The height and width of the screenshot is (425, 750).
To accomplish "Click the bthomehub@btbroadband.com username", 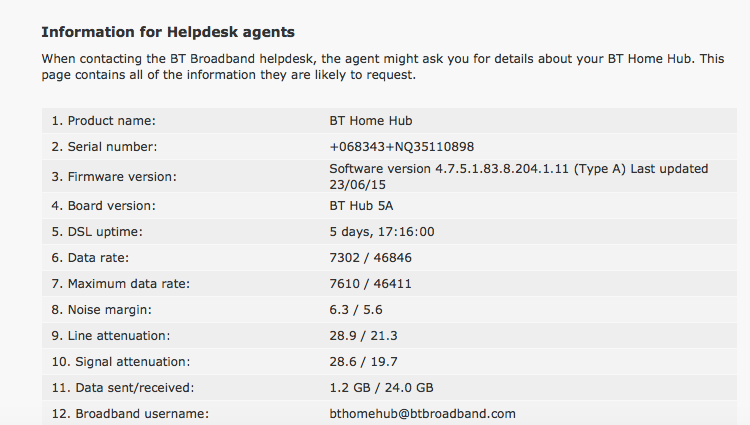I will (422, 414).
